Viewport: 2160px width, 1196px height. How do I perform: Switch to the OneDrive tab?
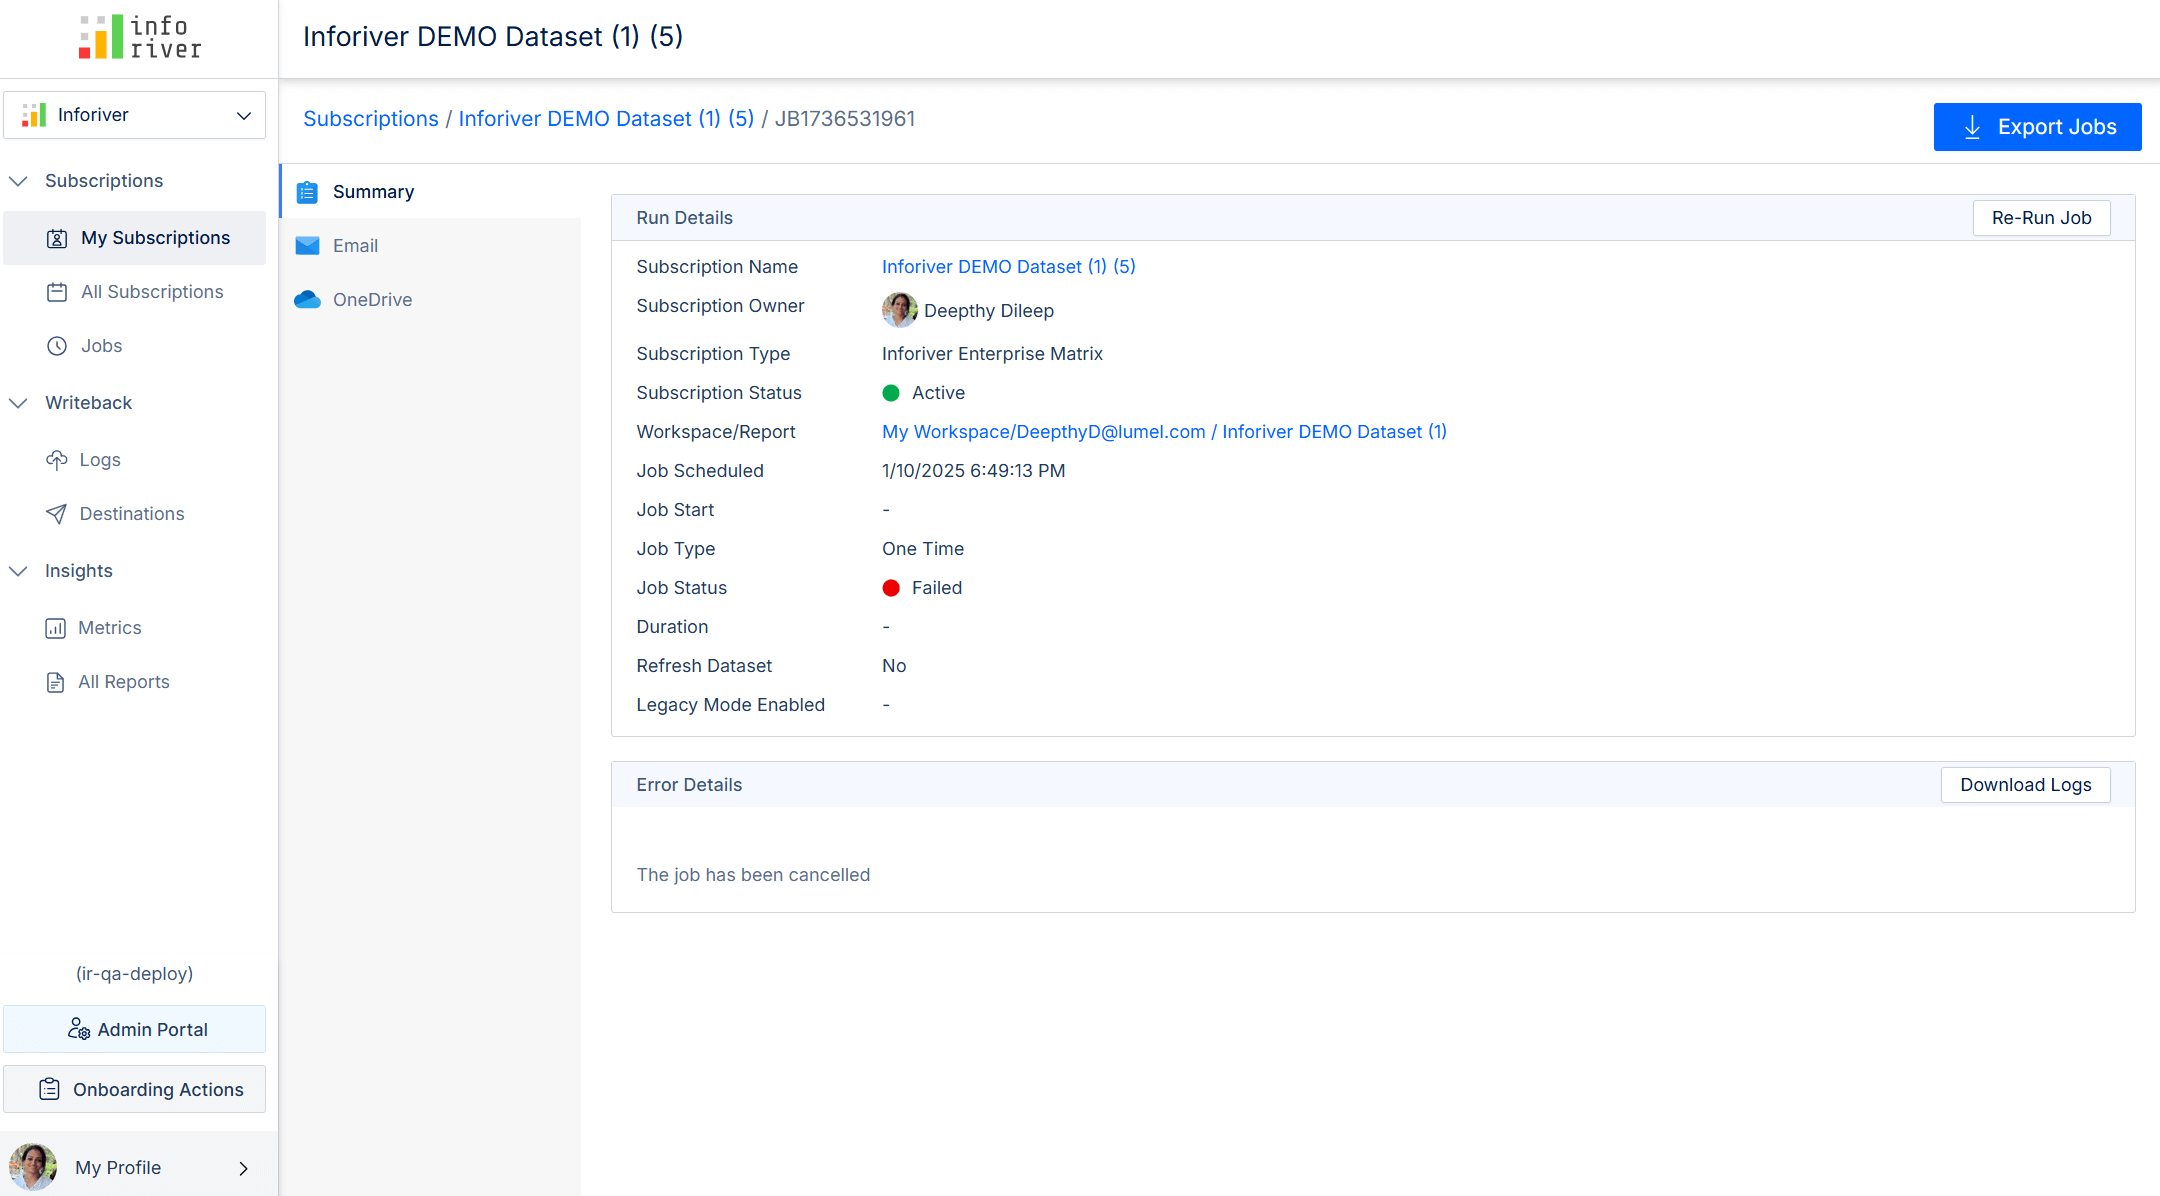tap(431, 300)
